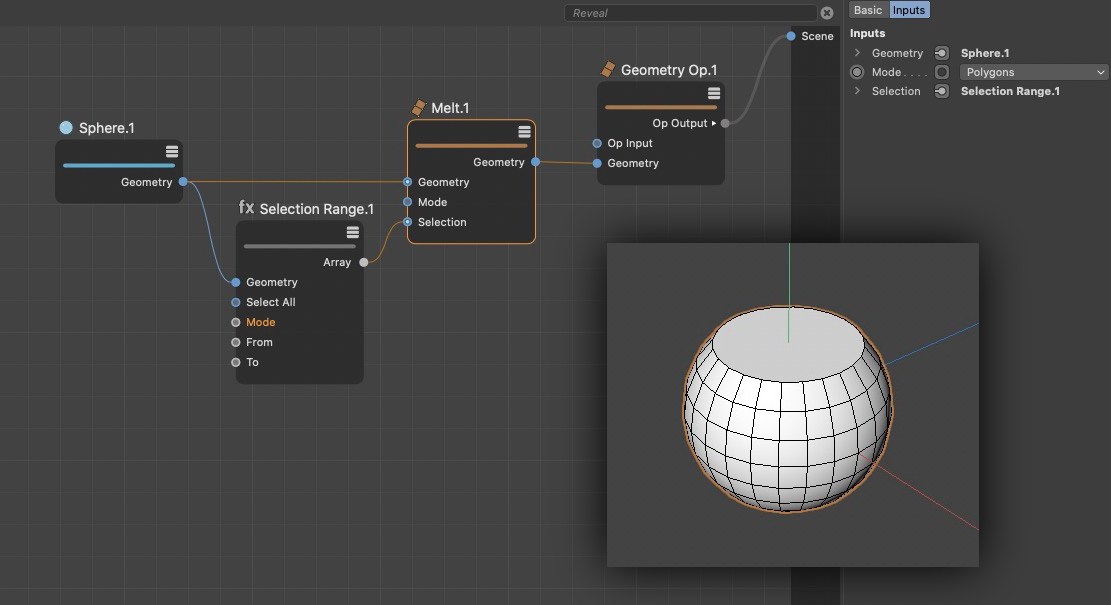Expand the Selection input row

(x=857, y=91)
